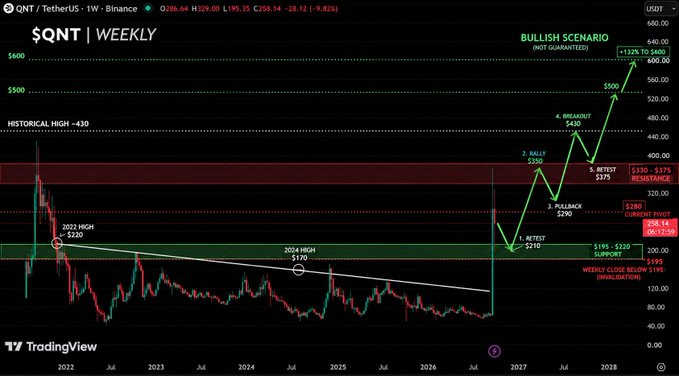The image size is (679, 376).
Task: Click the 1. RETEST $210 annotation
Action: tap(532, 242)
